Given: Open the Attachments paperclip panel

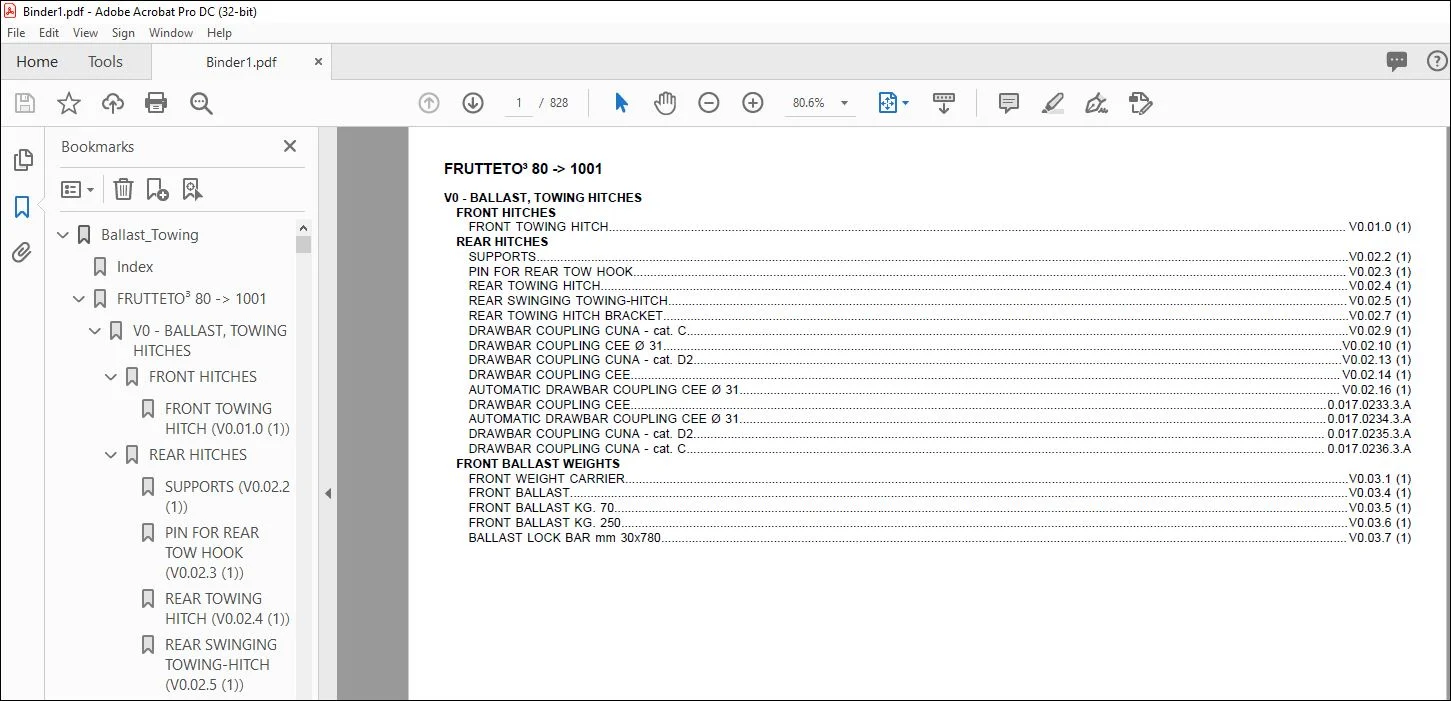Looking at the screenshot, I should point(22,253).
